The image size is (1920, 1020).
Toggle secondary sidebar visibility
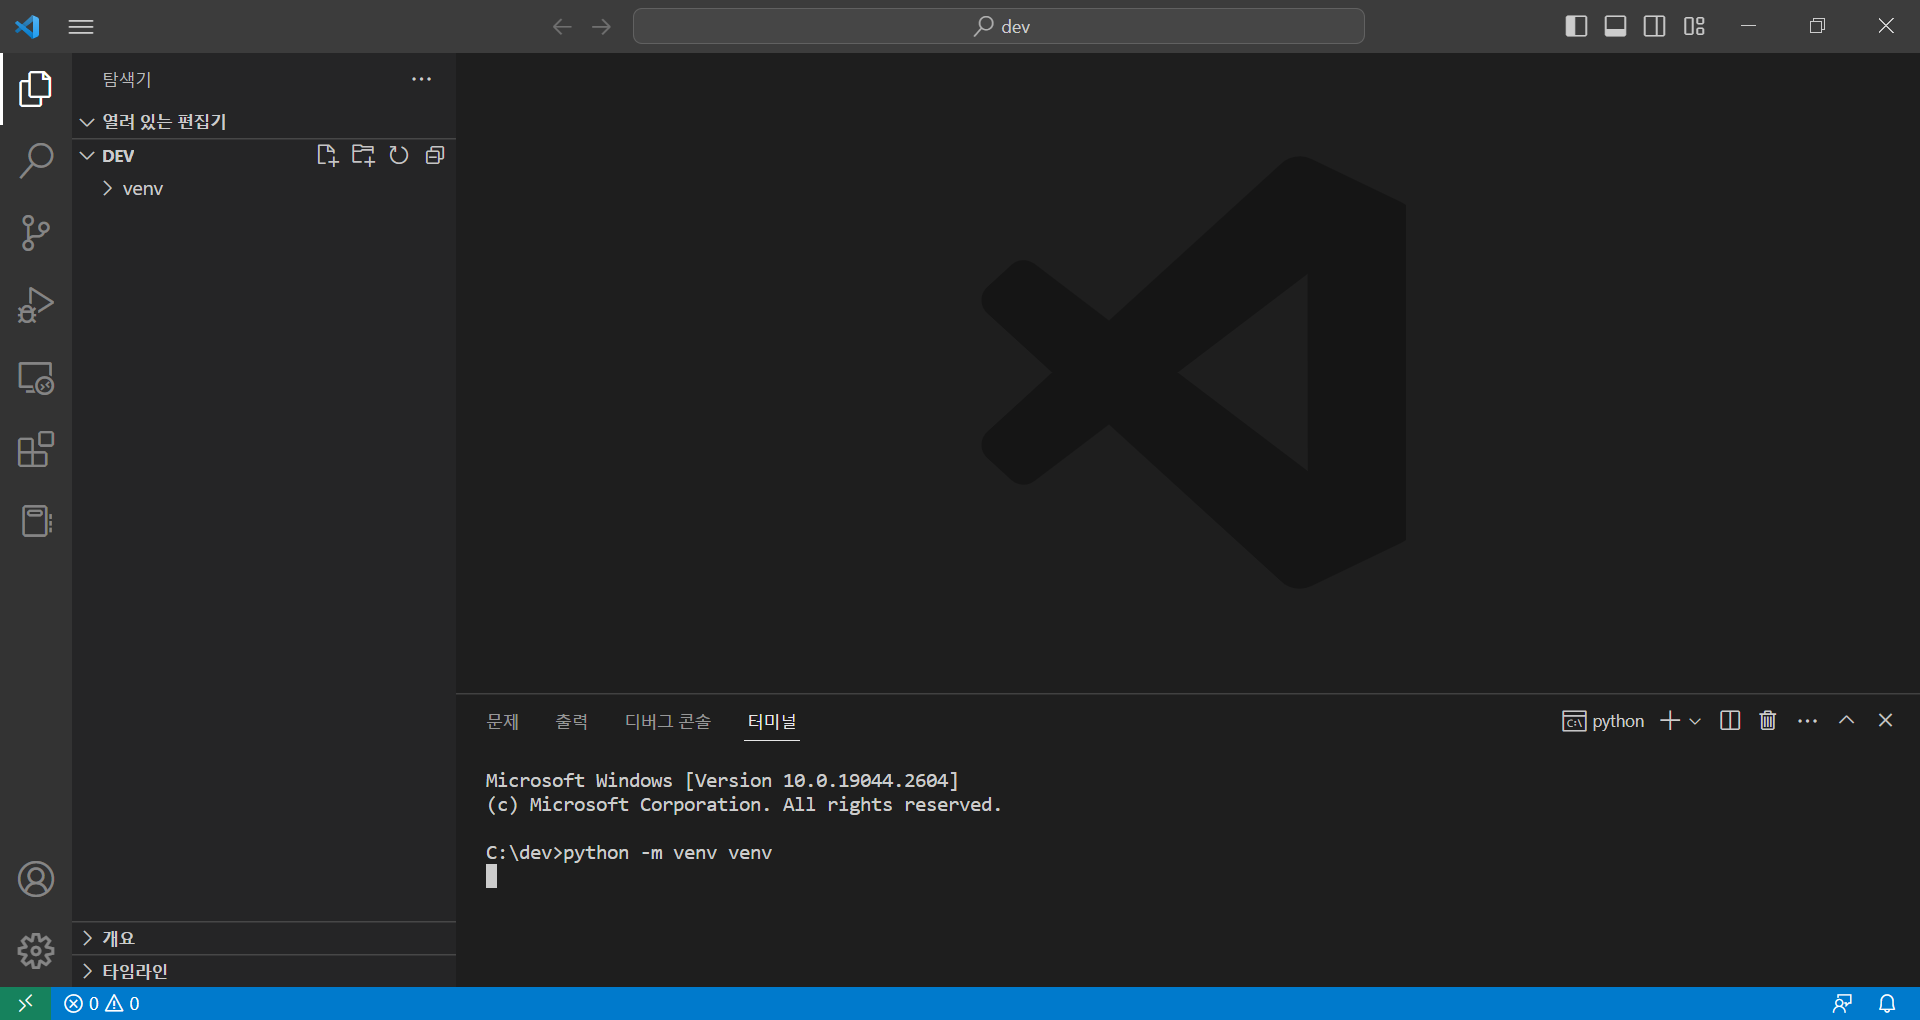click(1655, 26)
